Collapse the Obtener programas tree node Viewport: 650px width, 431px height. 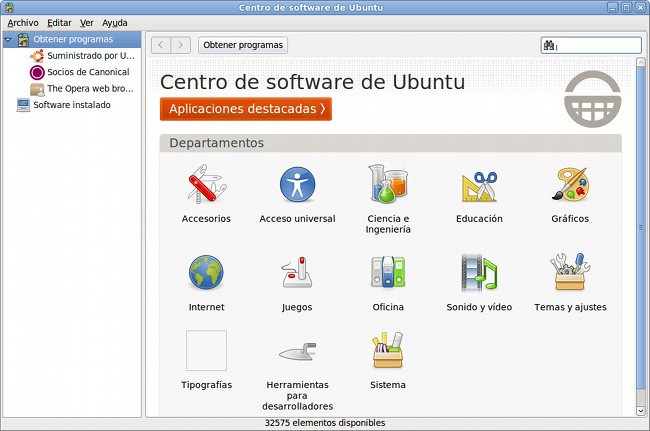click(x=8, y=40)
